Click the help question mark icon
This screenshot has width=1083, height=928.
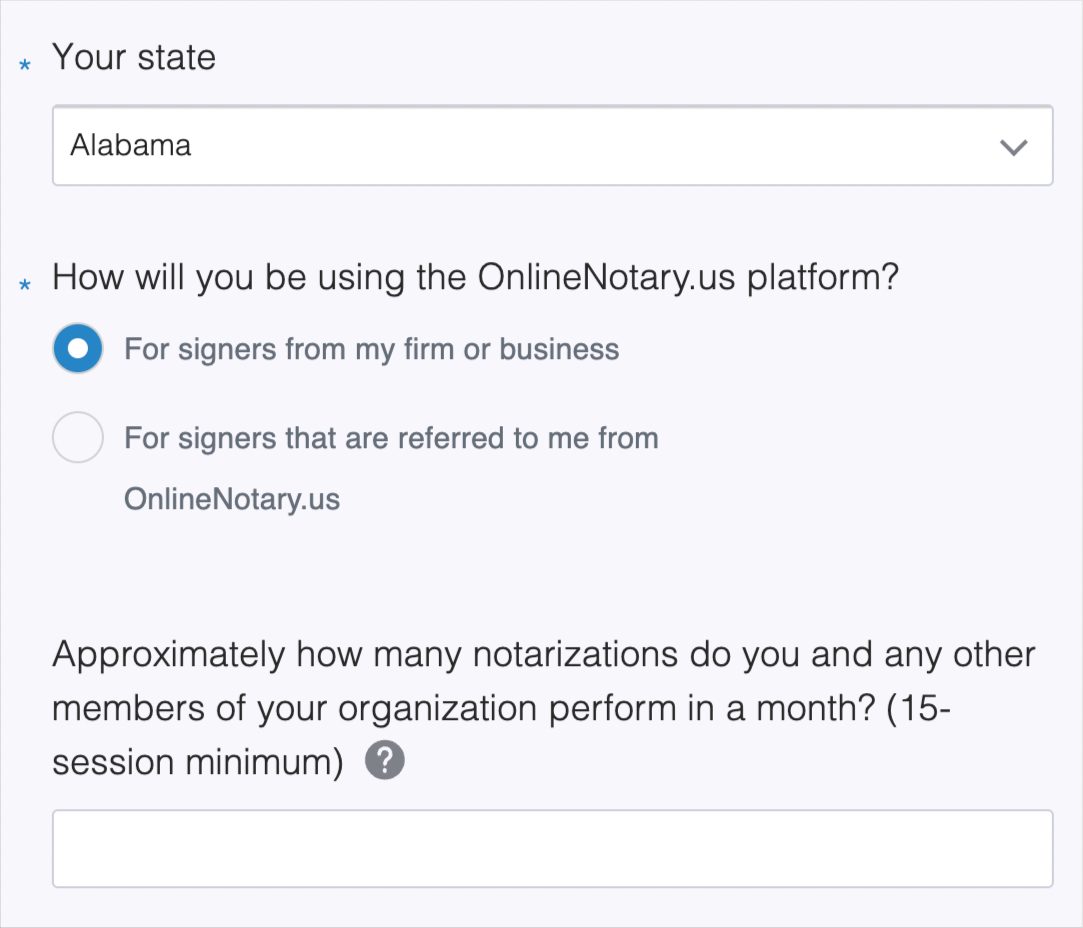(385, 762)
